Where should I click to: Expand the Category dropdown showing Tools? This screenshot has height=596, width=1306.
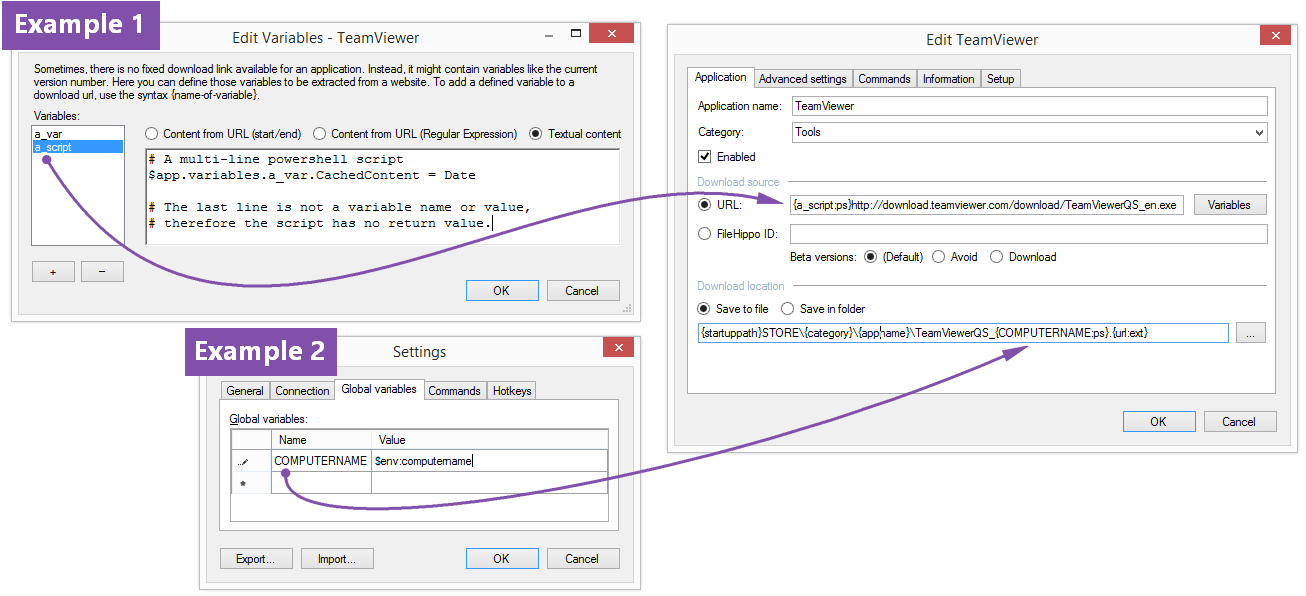coord(1029,132)
